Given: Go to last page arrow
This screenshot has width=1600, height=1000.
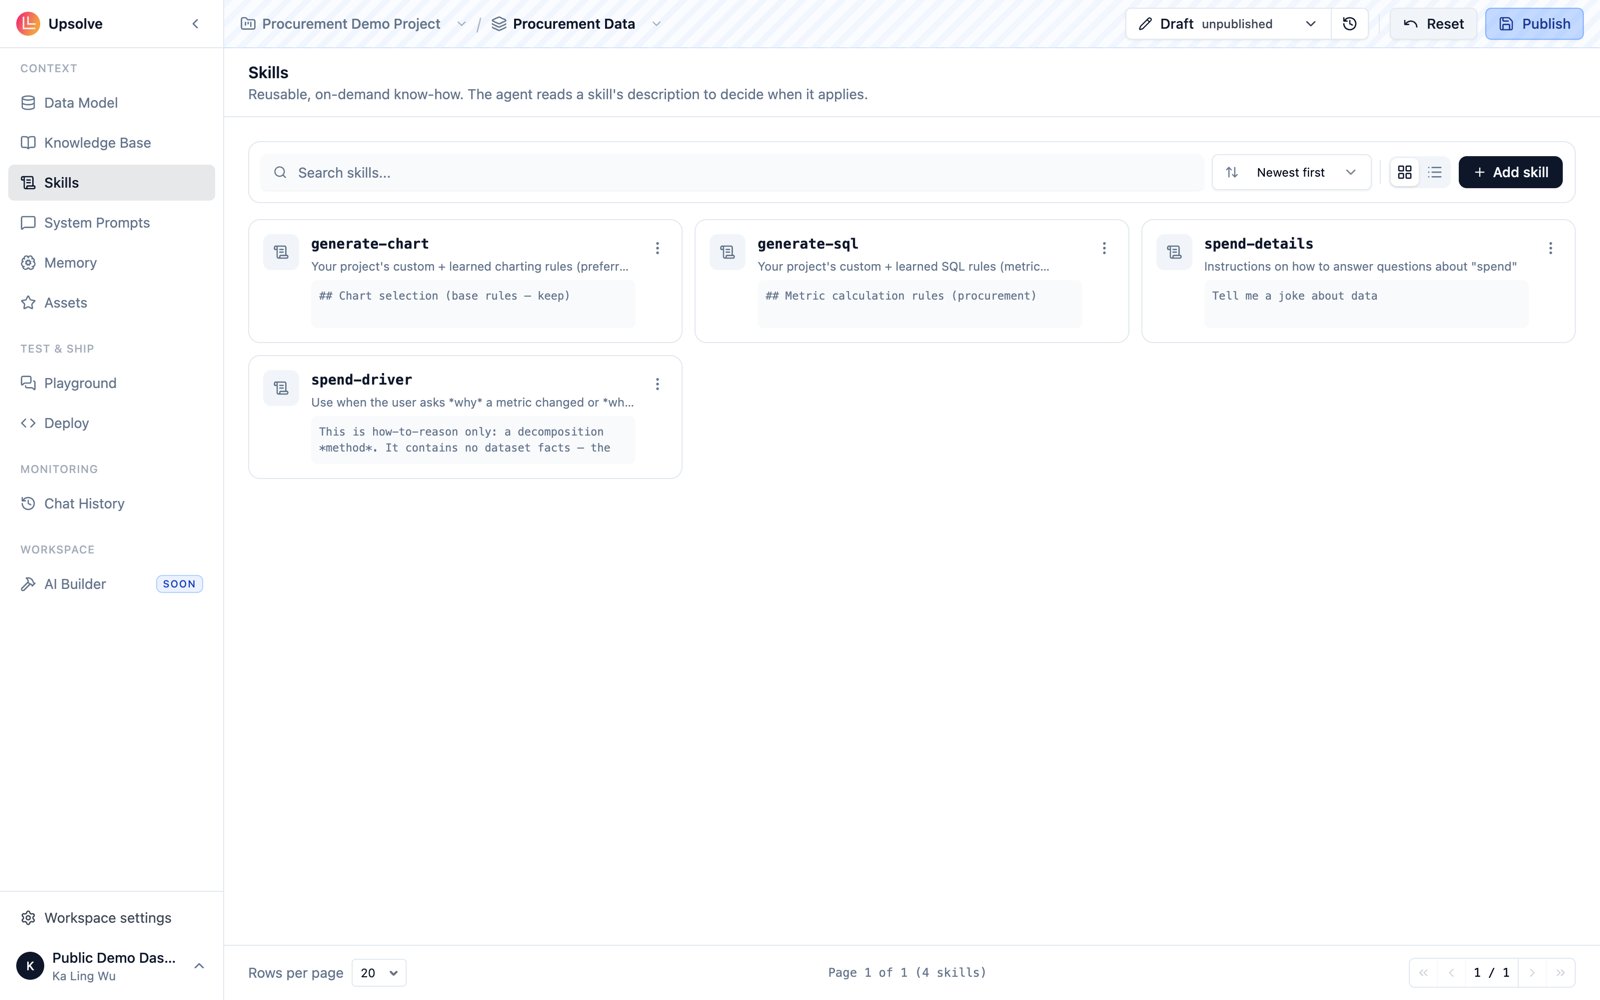Looking at the screenshot, I should point(1560,973).
